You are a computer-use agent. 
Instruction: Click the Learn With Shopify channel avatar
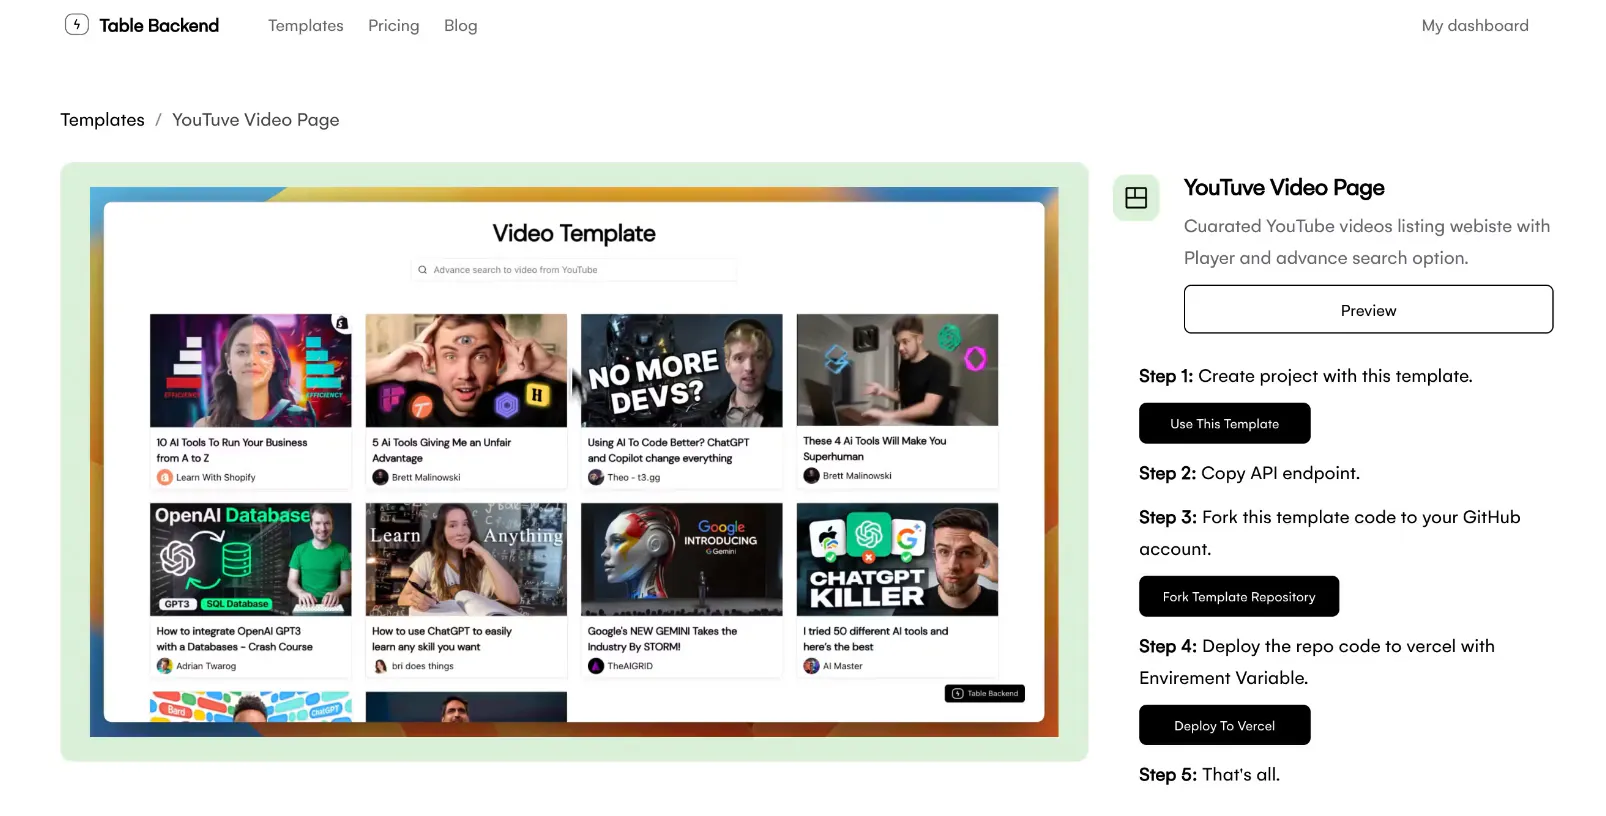(x=165, y=478)
